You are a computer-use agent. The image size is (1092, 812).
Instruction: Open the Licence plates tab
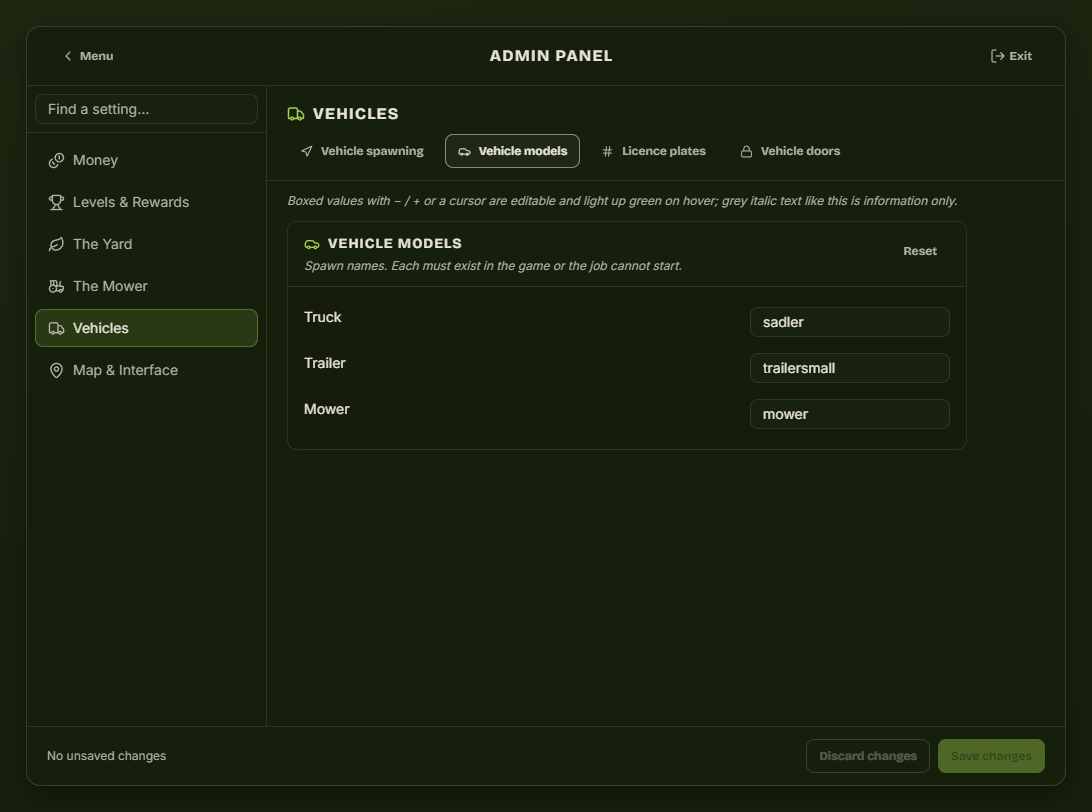pos(653,151)
